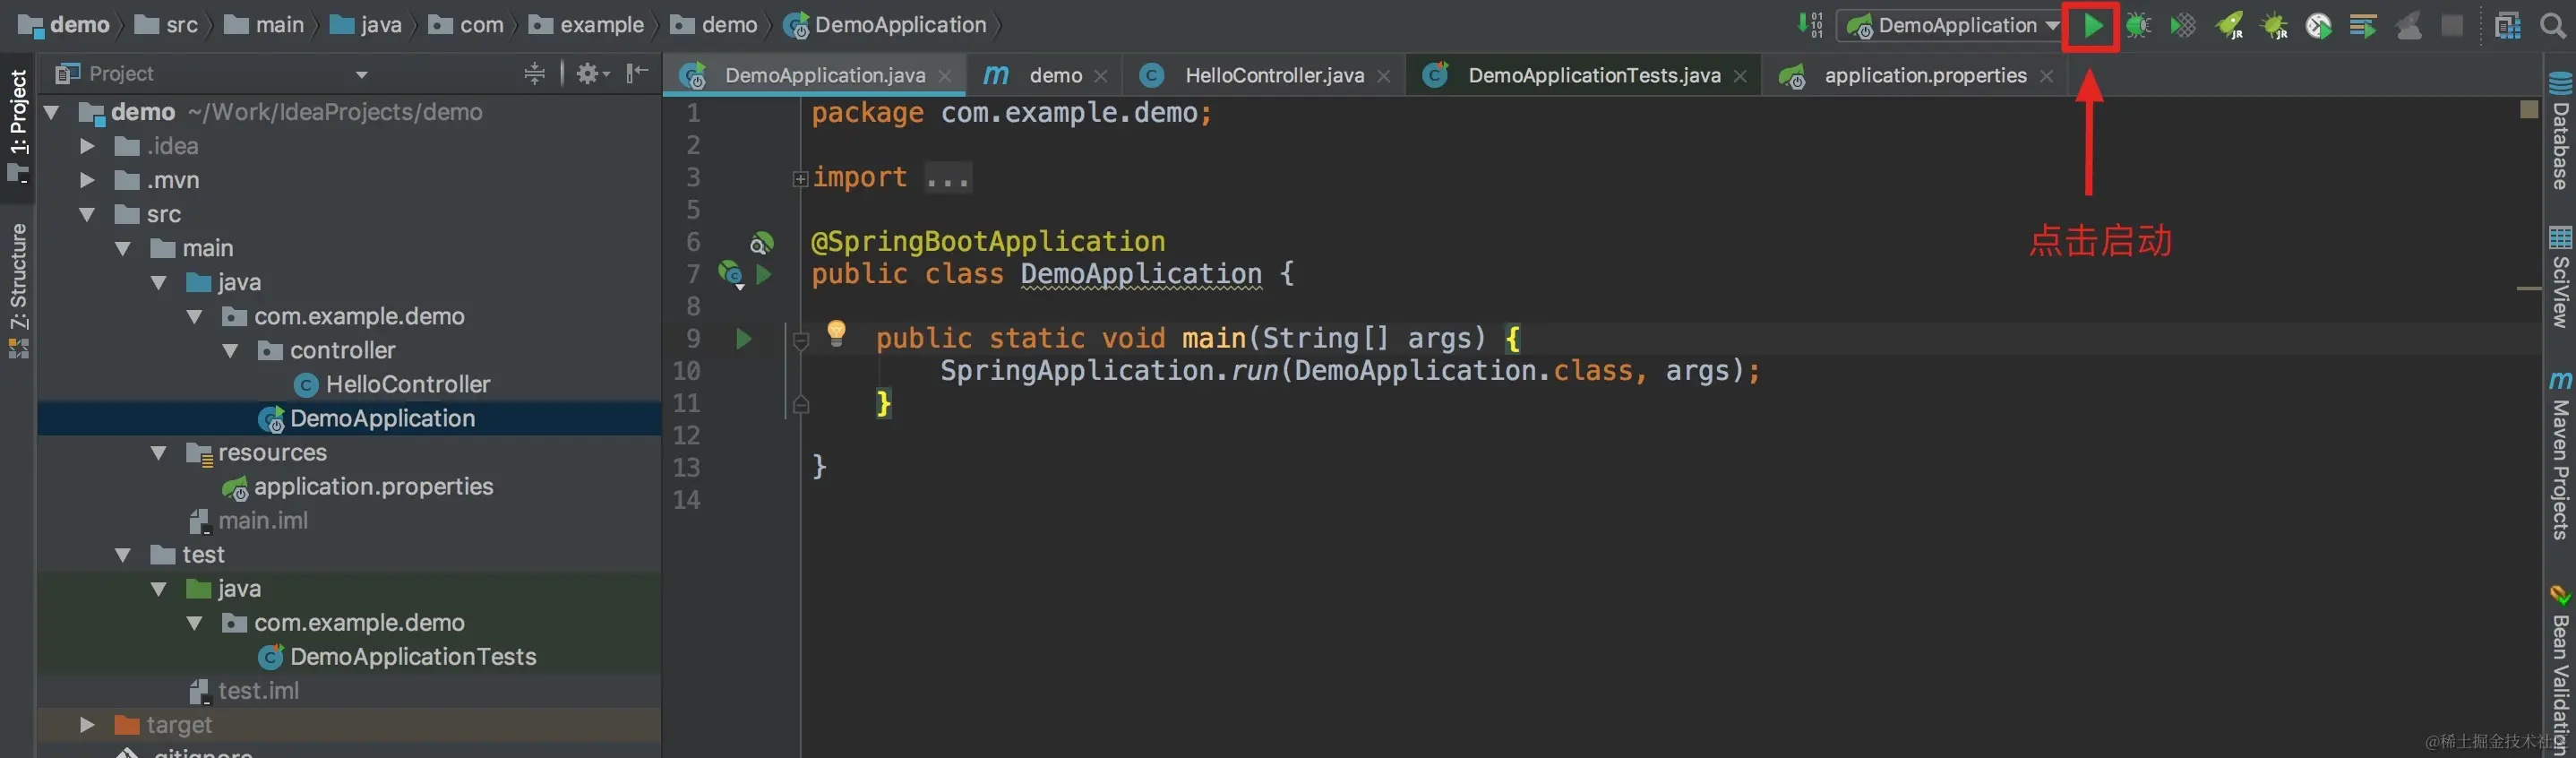Toggle the Bean Validation tool window
Image resolution: width=2576 pixels, height=758 pixels.
2559,672
